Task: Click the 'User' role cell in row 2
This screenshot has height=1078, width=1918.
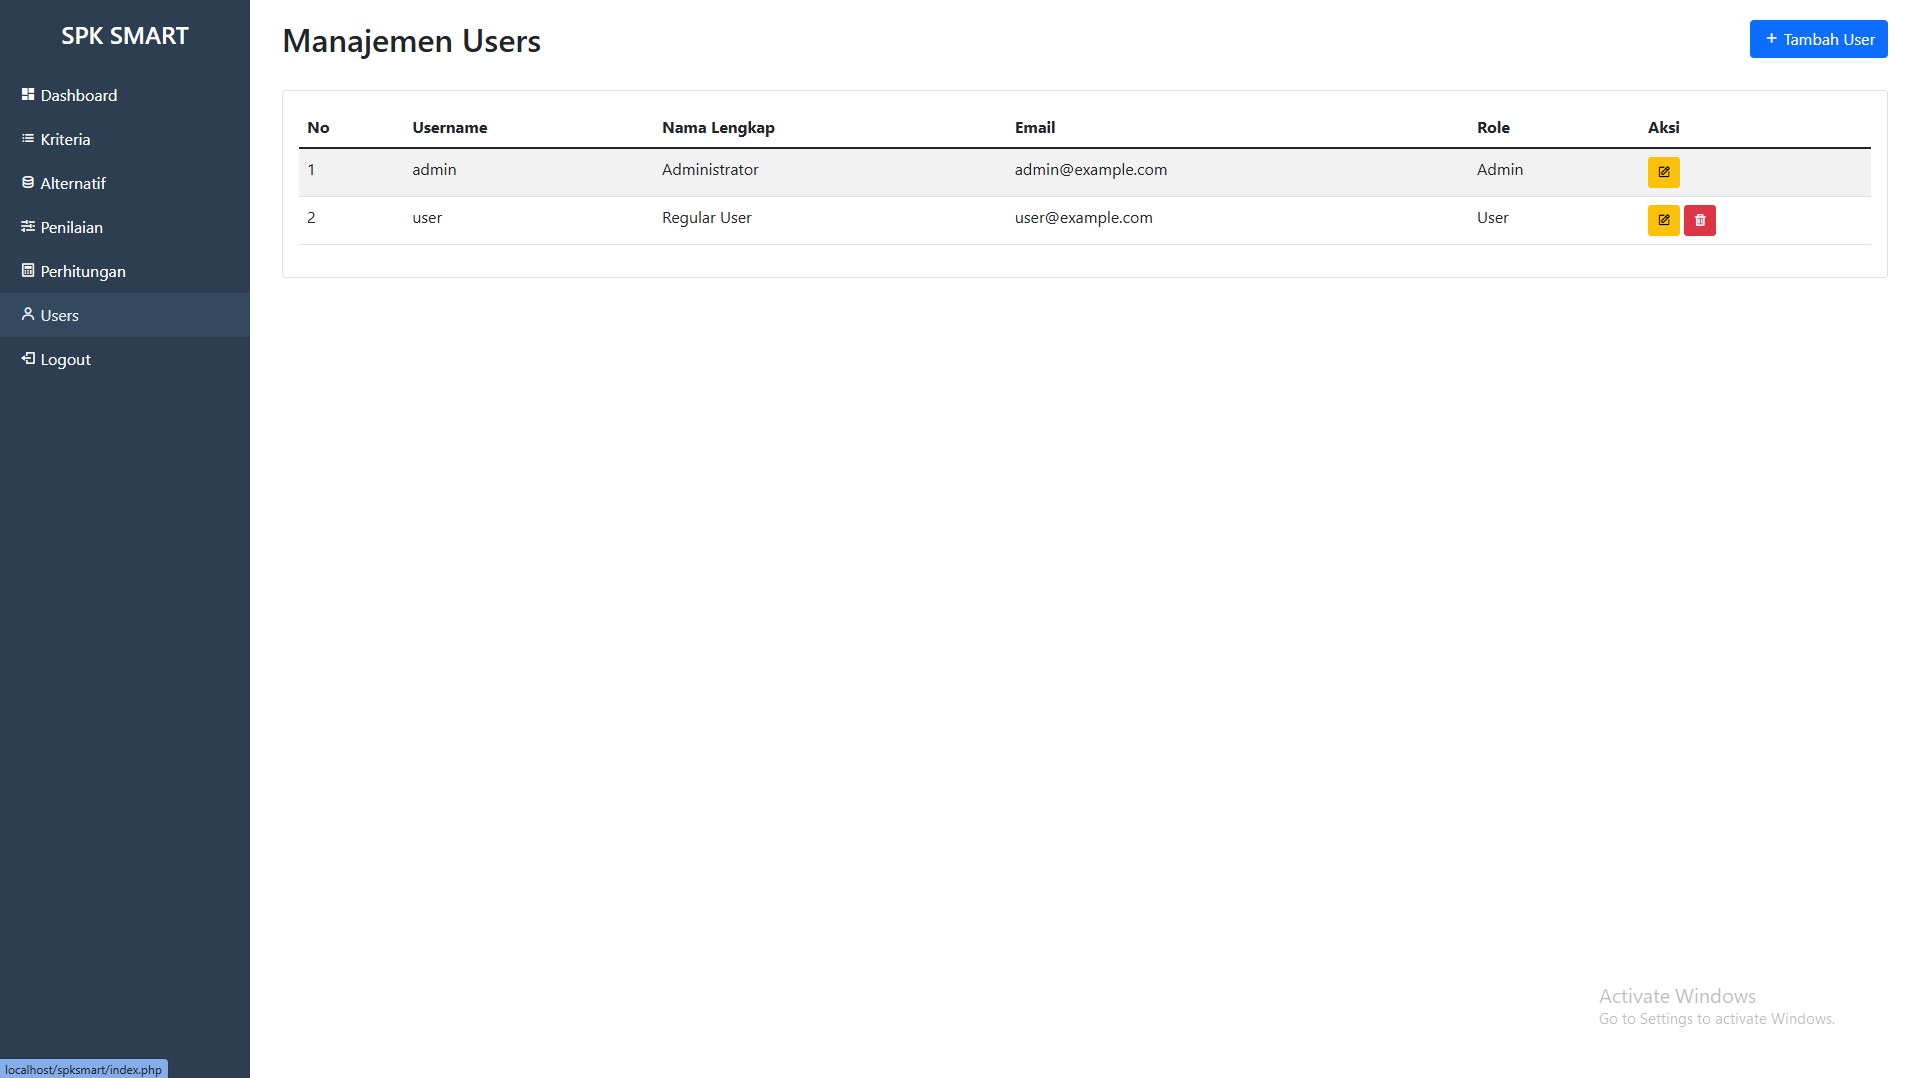Action: (1492, 218)
